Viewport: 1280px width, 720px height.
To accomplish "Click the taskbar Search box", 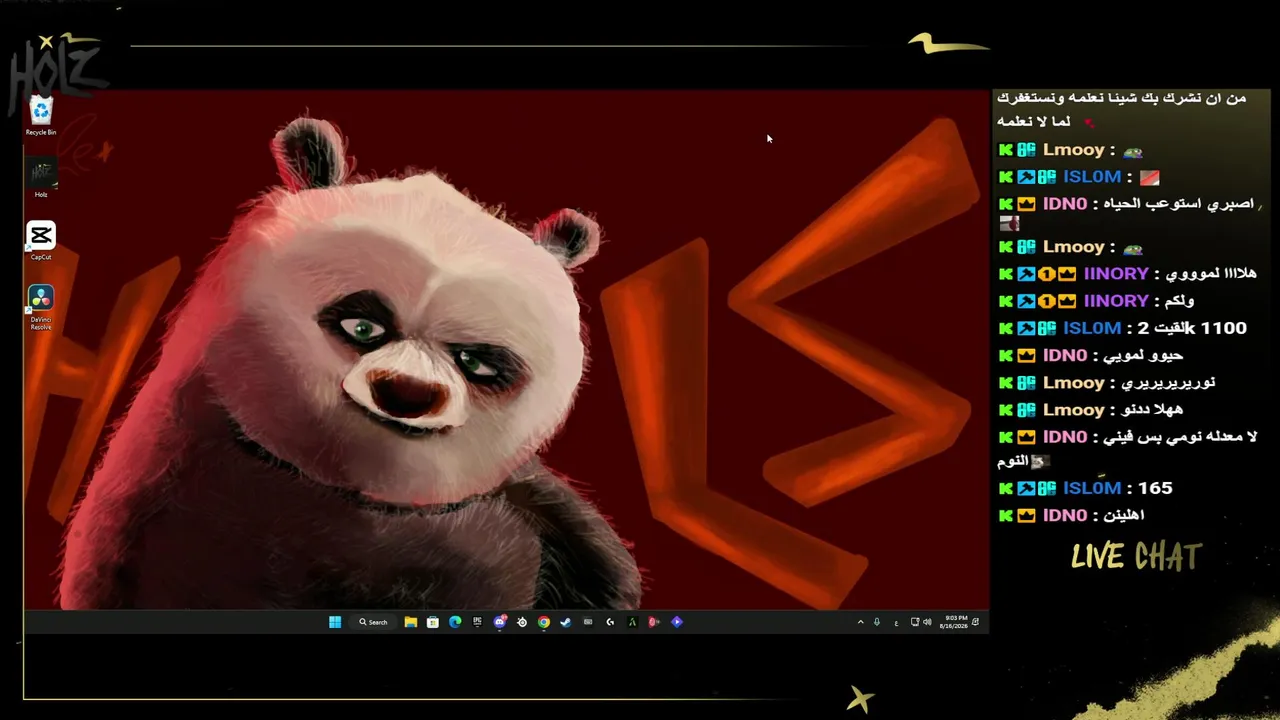I will tap(373, 622).
